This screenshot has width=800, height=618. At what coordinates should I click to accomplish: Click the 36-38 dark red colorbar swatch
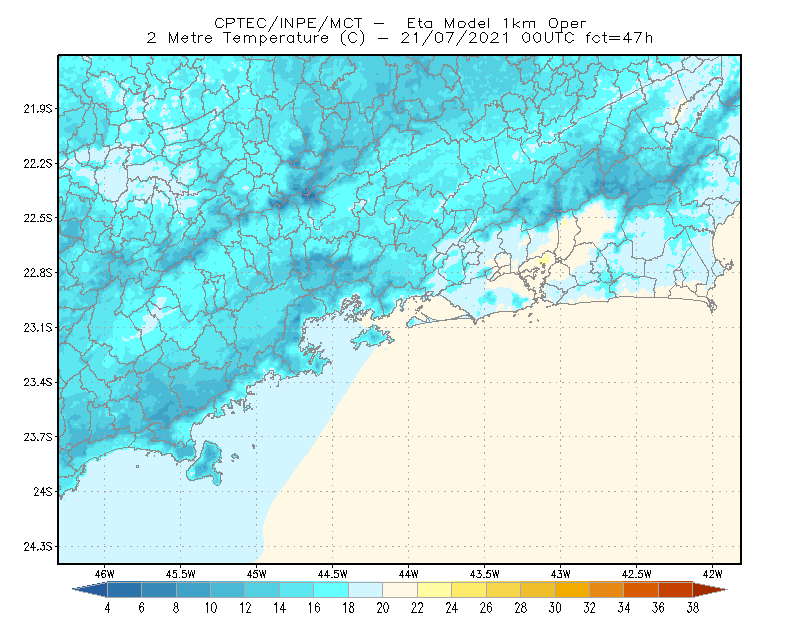[676, 590]
